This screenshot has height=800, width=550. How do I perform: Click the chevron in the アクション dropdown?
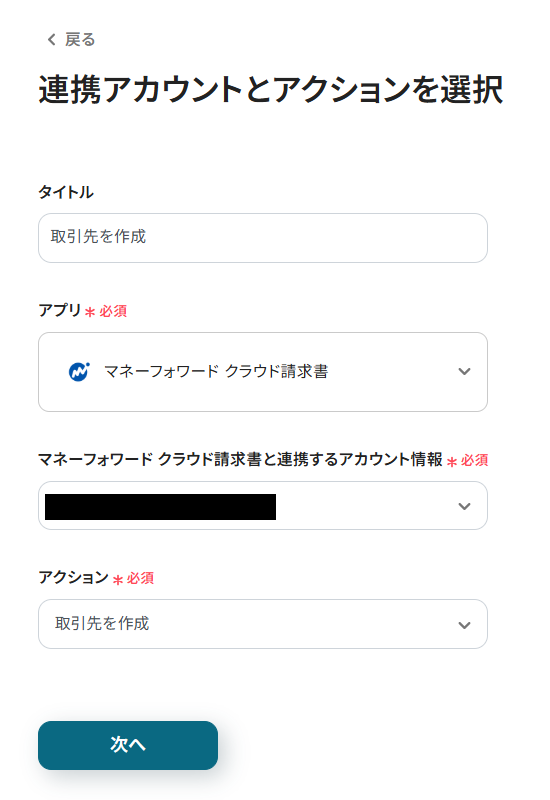464,625
